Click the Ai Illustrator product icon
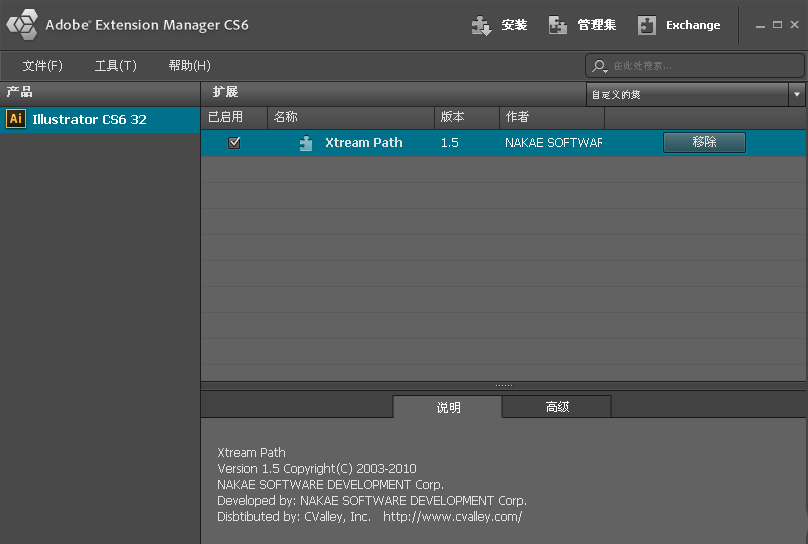The width and height of the screenshot is (808, 544). point(15,118)
